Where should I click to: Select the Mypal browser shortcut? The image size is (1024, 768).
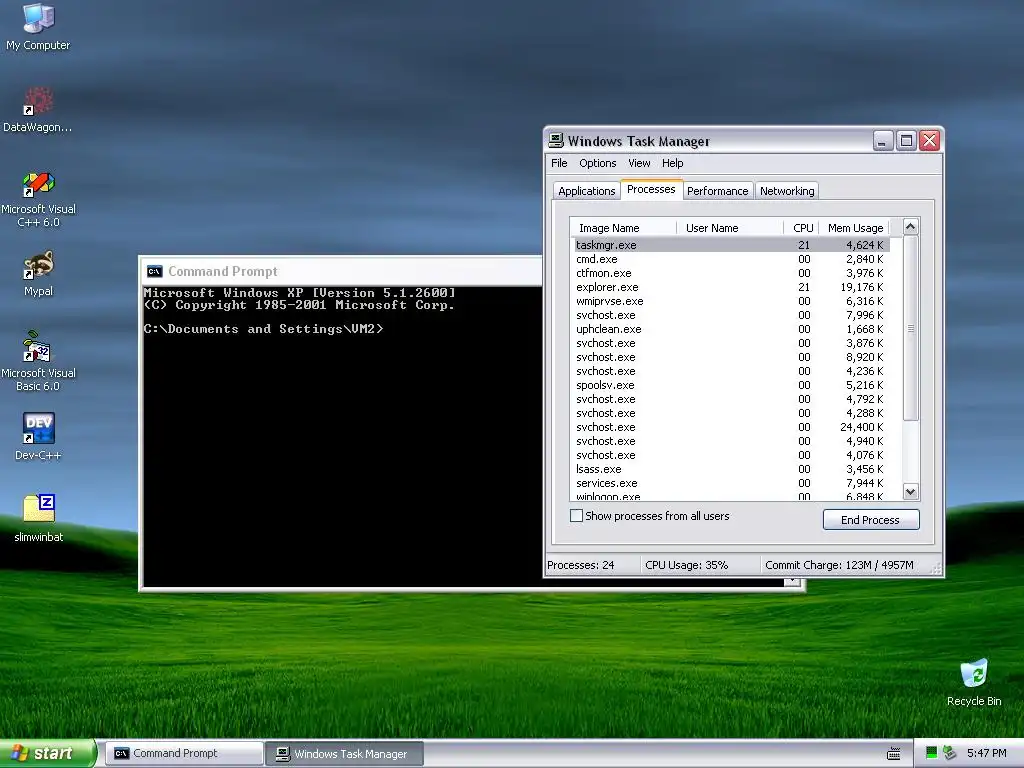coord(38,274)
